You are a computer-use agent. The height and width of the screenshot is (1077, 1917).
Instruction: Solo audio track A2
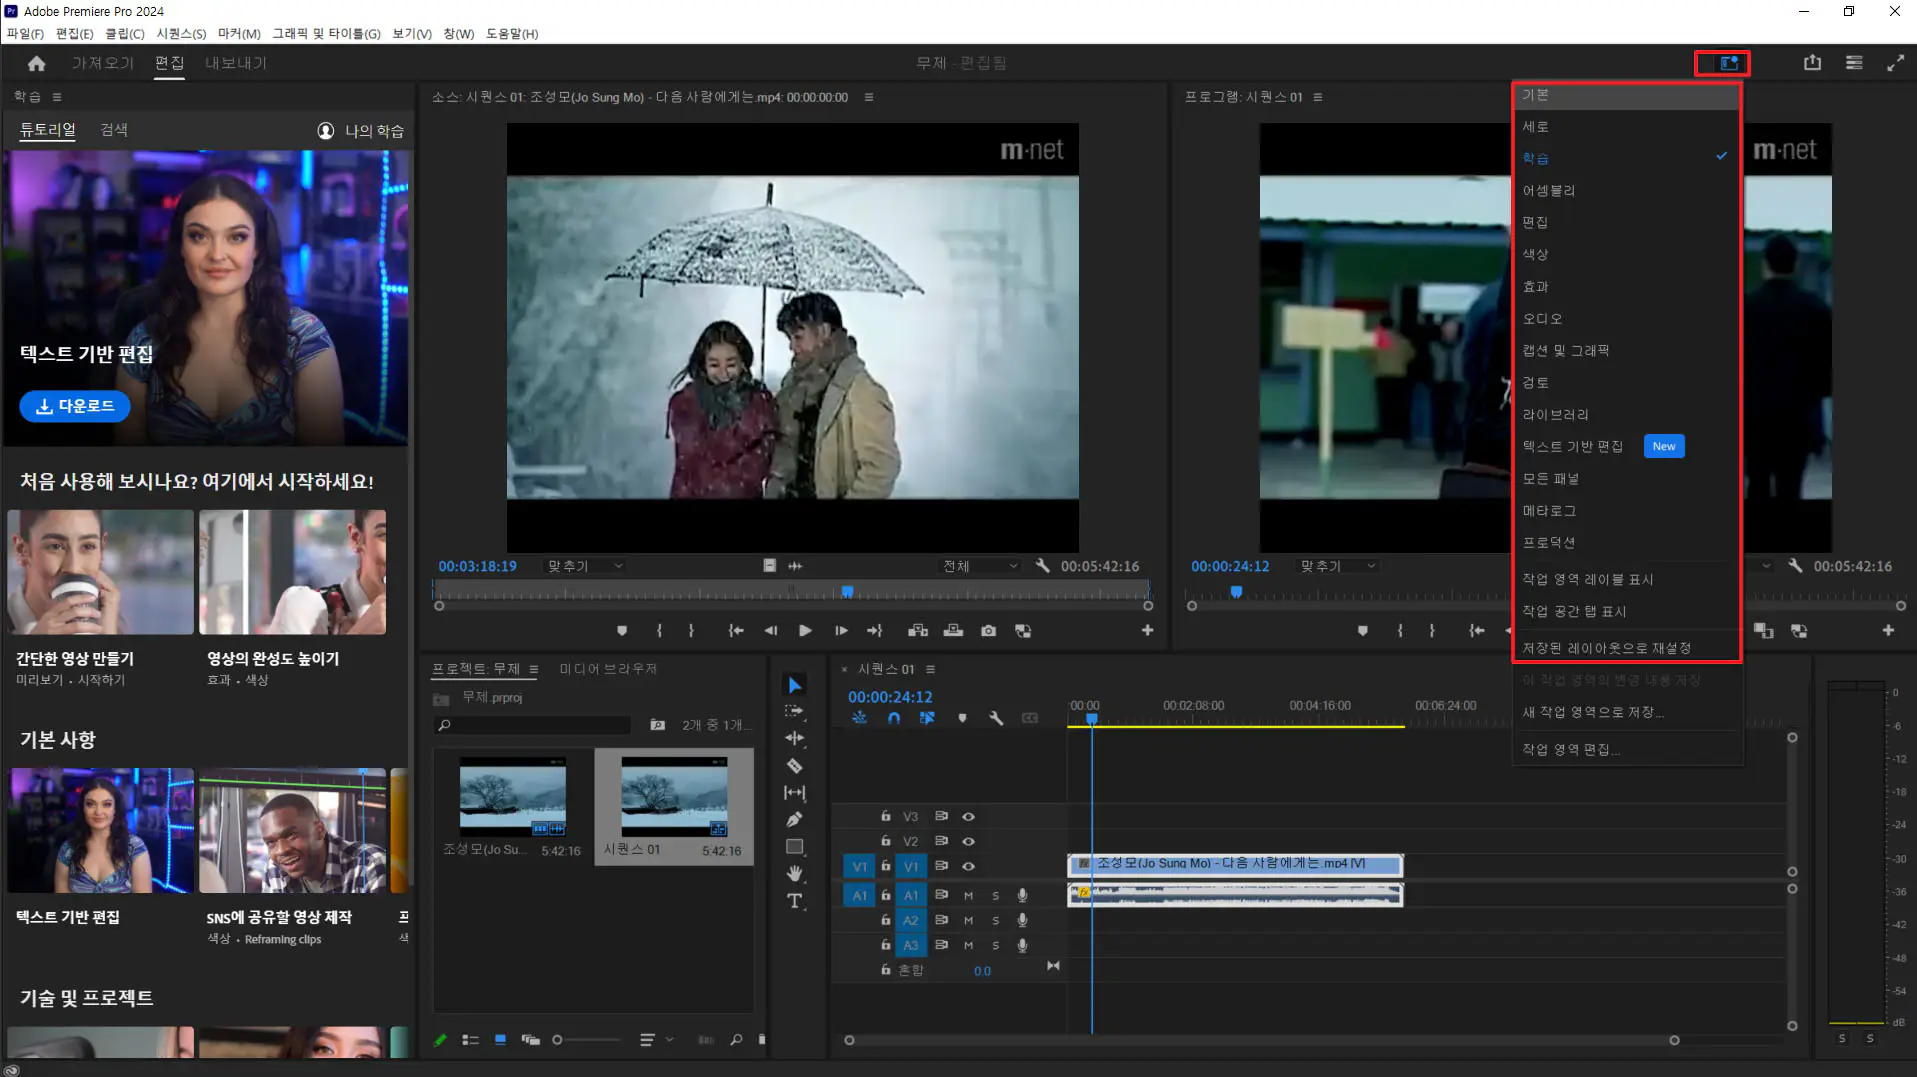995,920
